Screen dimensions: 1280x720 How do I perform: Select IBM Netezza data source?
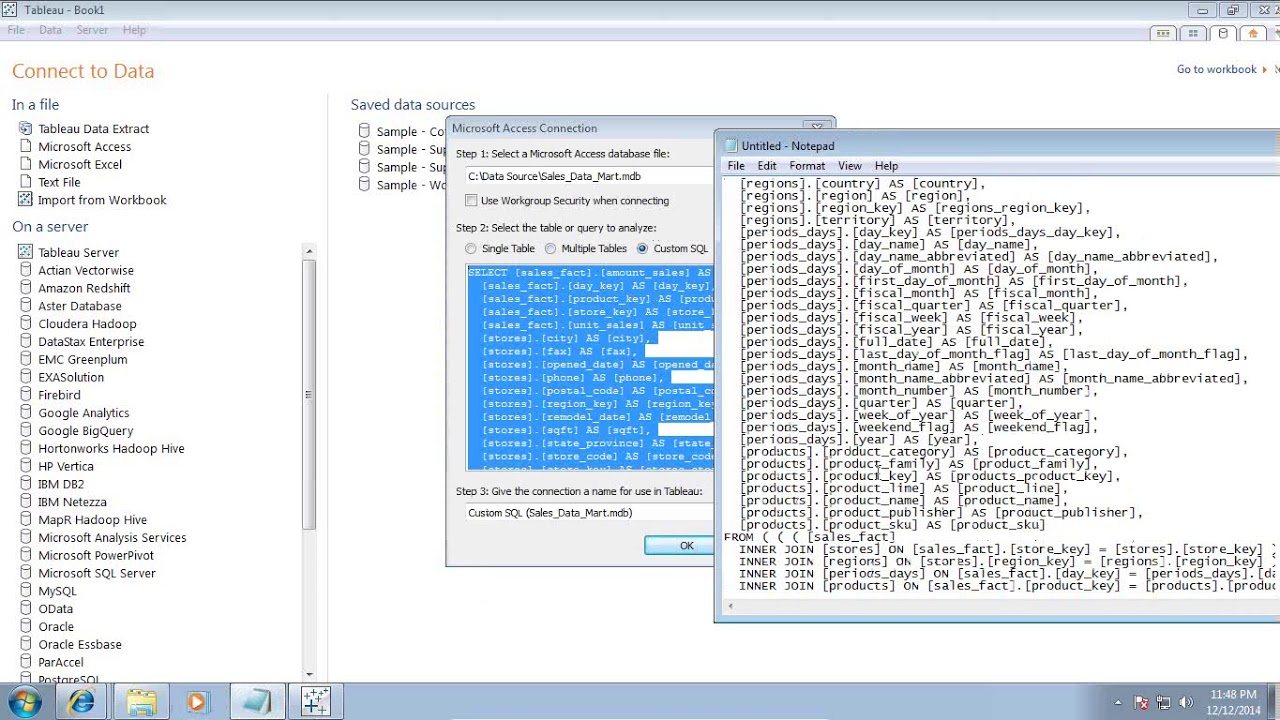pos(72,502)
